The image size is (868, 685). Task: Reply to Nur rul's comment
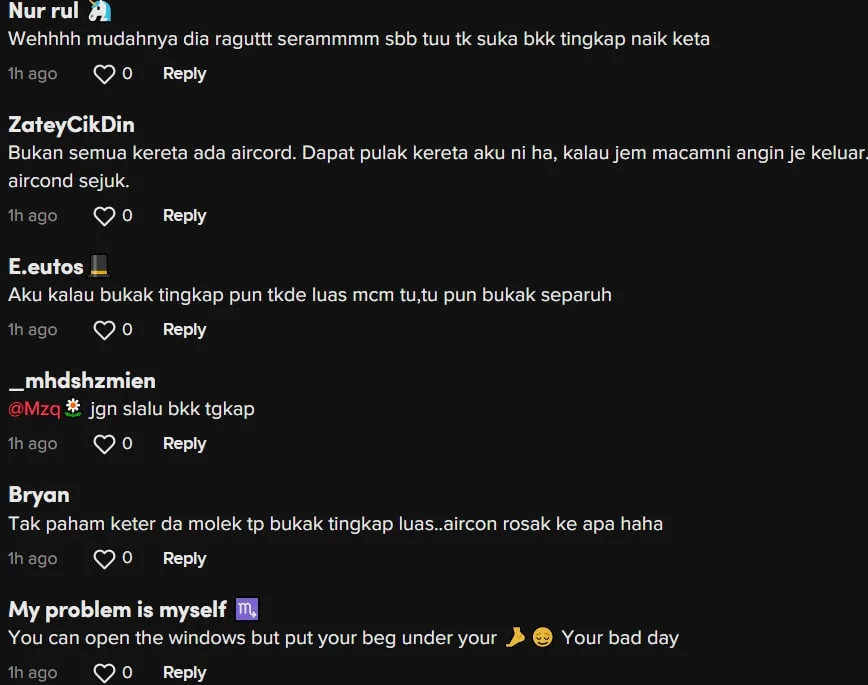point(184,74)
